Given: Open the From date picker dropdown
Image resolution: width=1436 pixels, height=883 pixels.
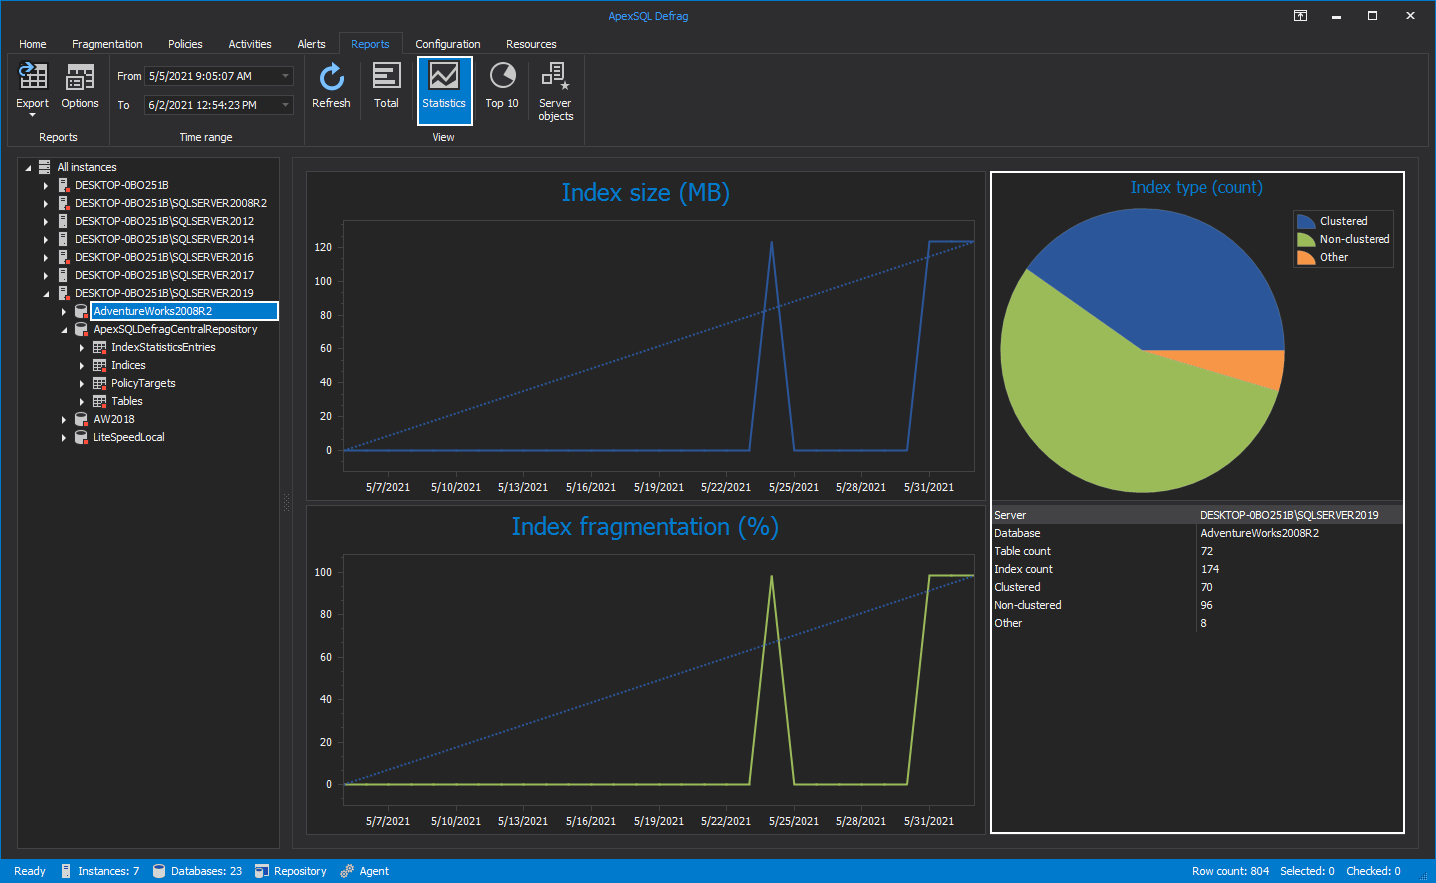Looking at the screenshot, I should [284, 75].
